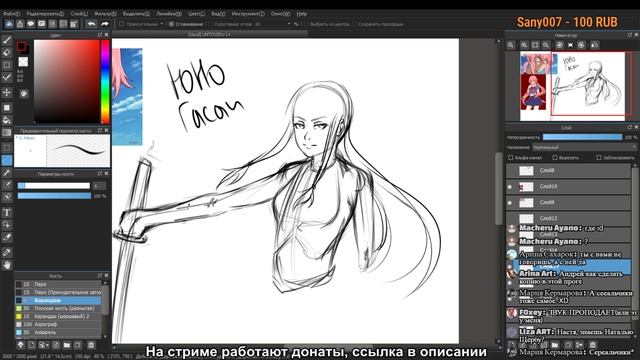
Task: Float the Navigator panel
Action: coord(629,35)
